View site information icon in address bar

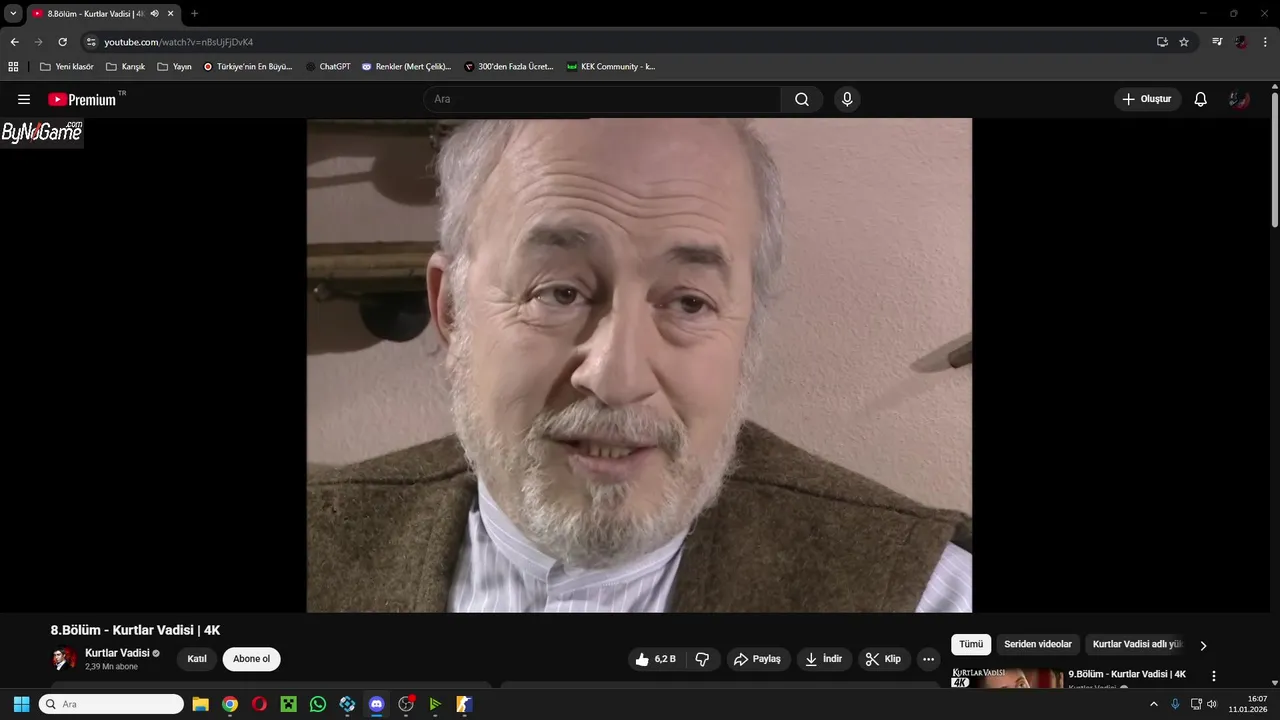[91, 42]
